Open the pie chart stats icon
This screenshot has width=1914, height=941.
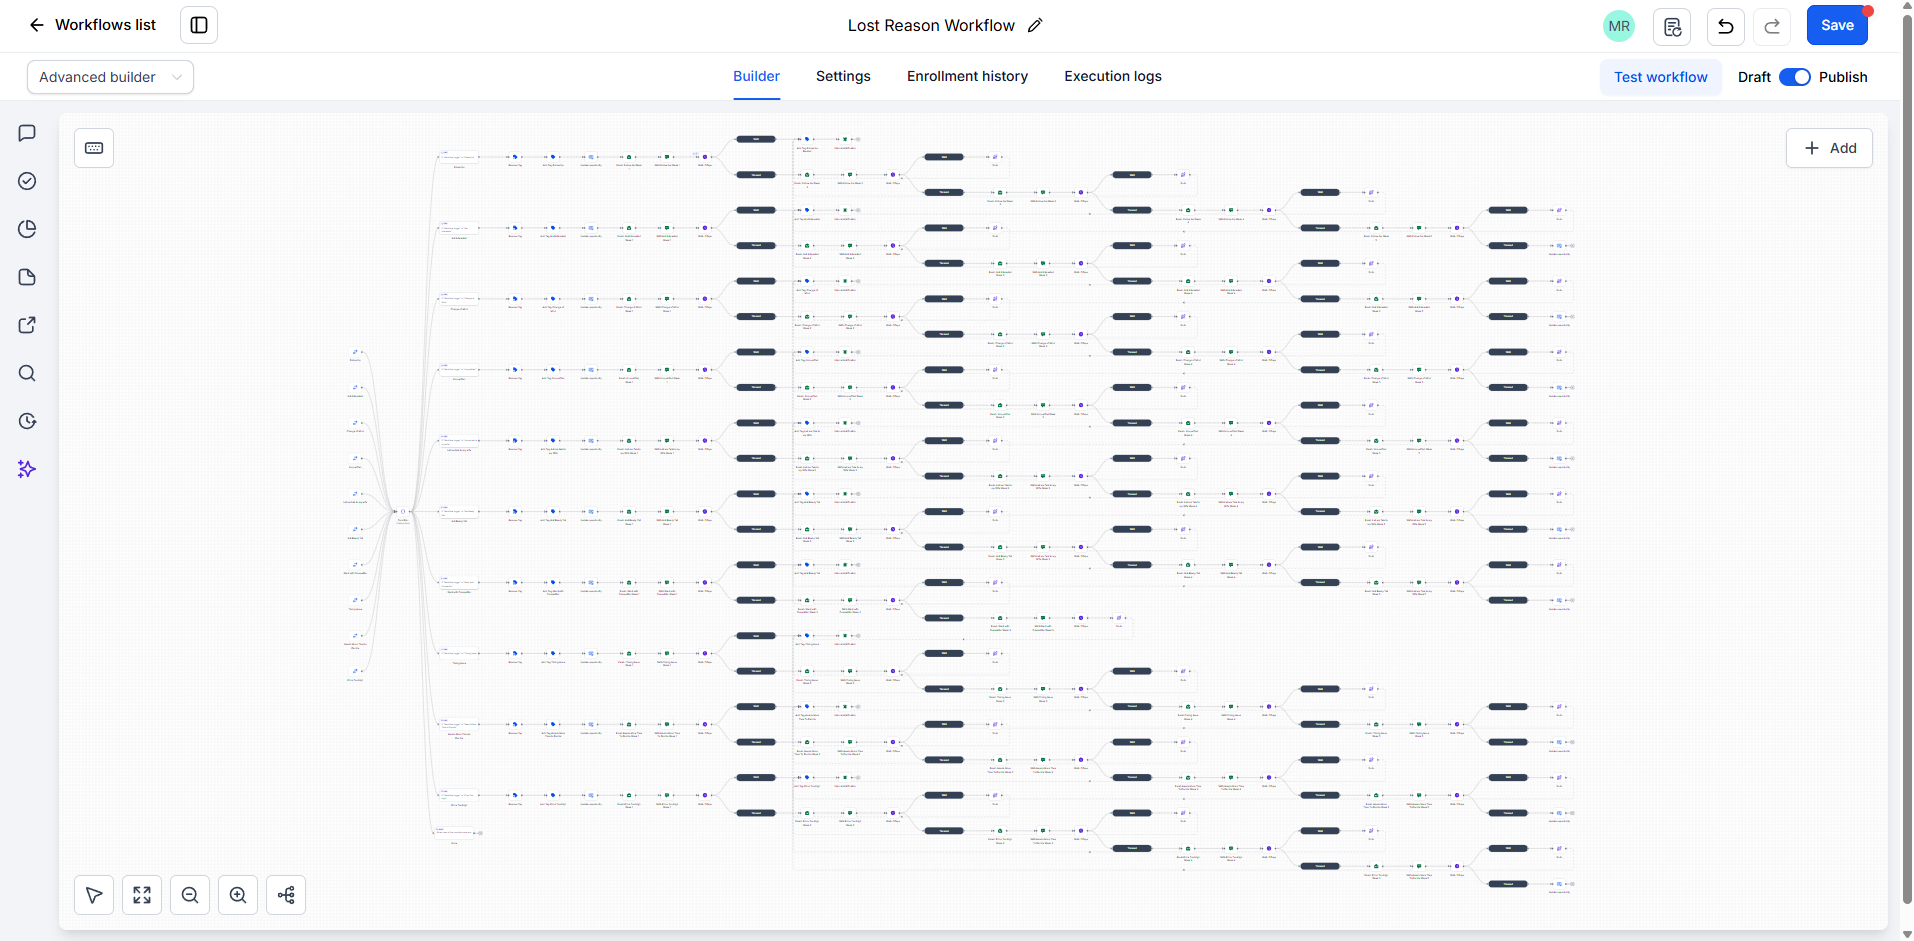[27, 229]
